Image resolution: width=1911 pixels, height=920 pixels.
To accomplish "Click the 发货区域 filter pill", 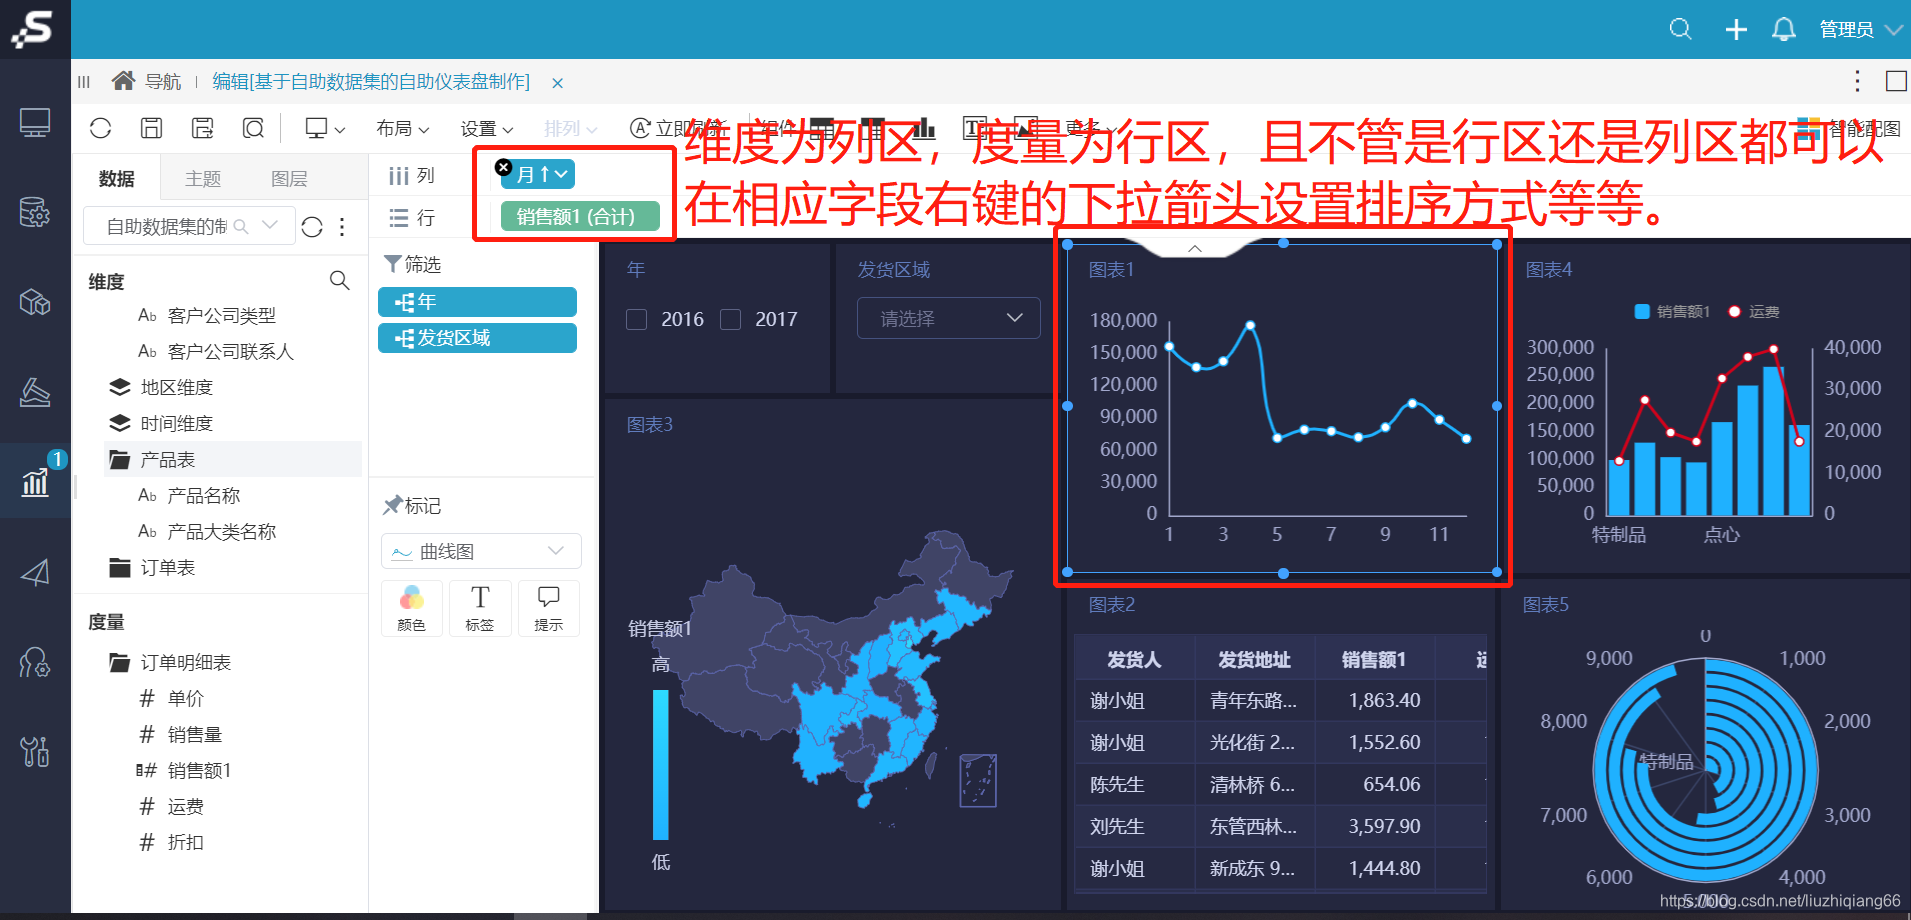I will (x=477, y=338).
